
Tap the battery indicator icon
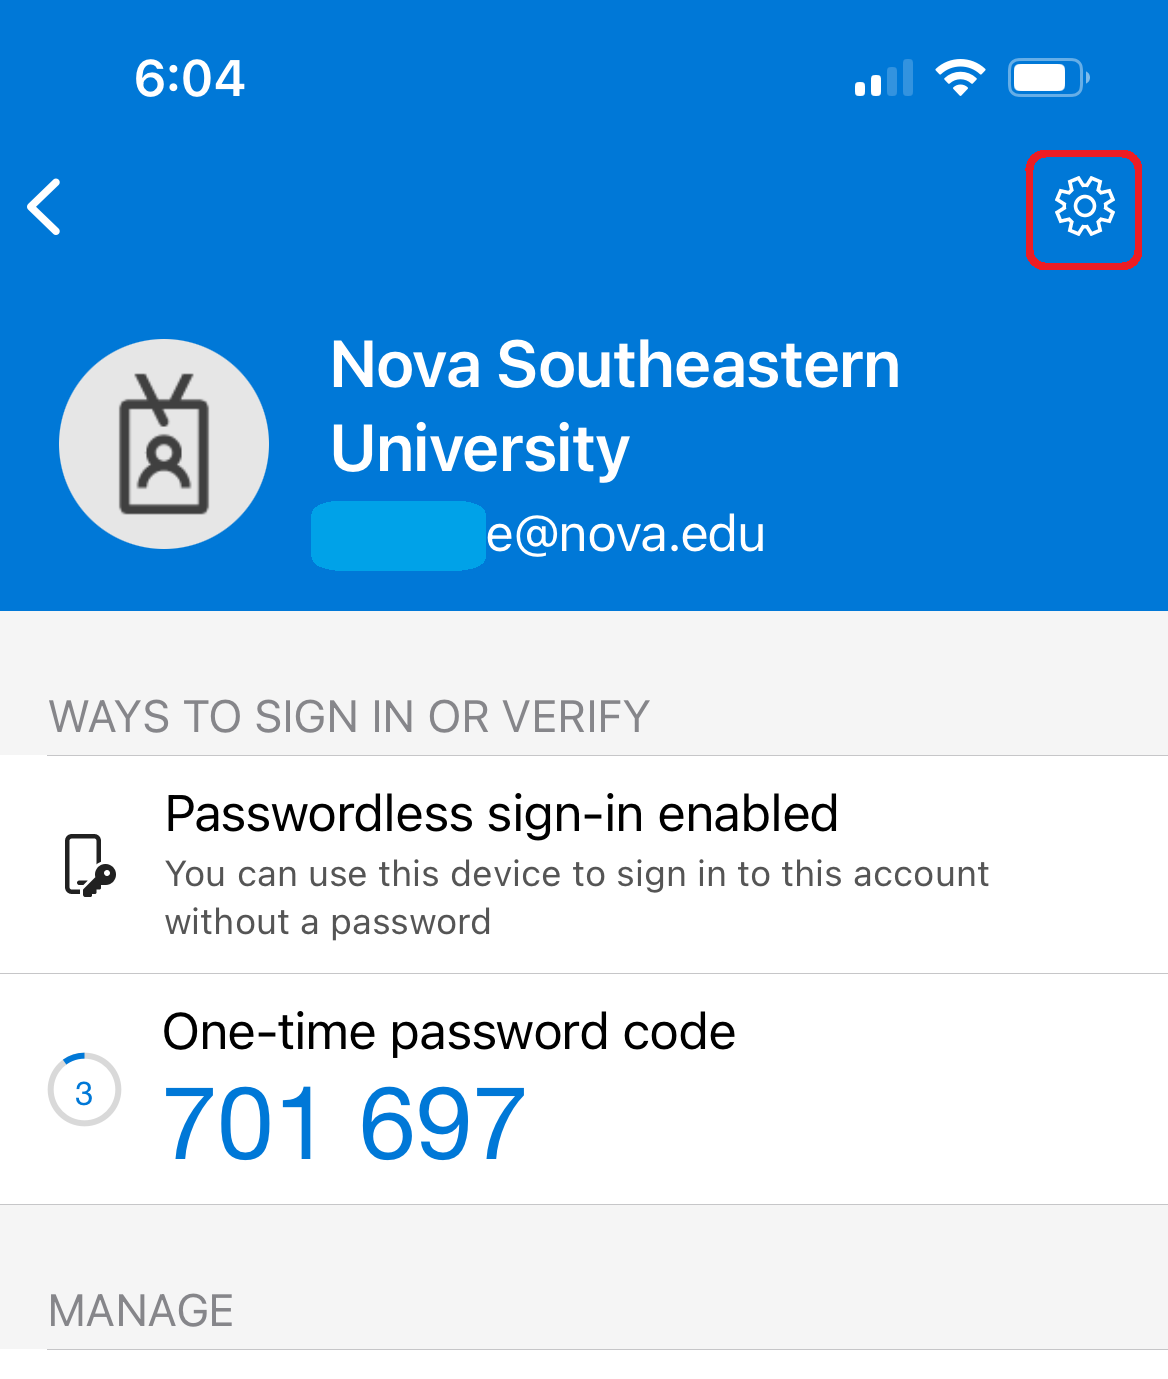(1047, 77)
